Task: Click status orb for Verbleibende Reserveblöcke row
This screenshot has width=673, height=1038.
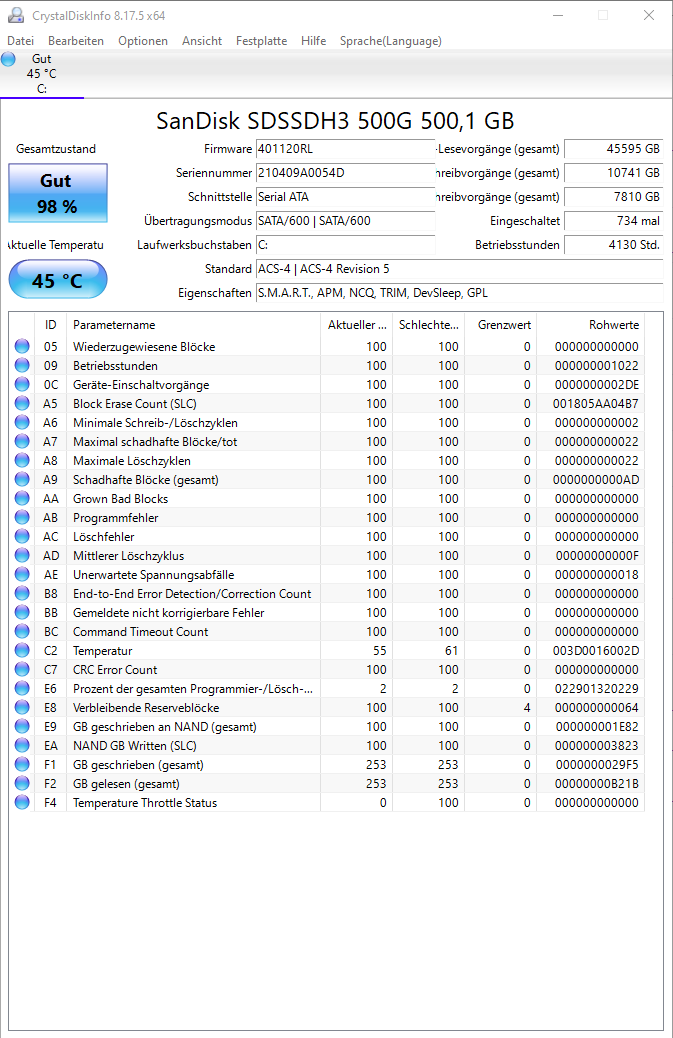Action: pos(22,708)
